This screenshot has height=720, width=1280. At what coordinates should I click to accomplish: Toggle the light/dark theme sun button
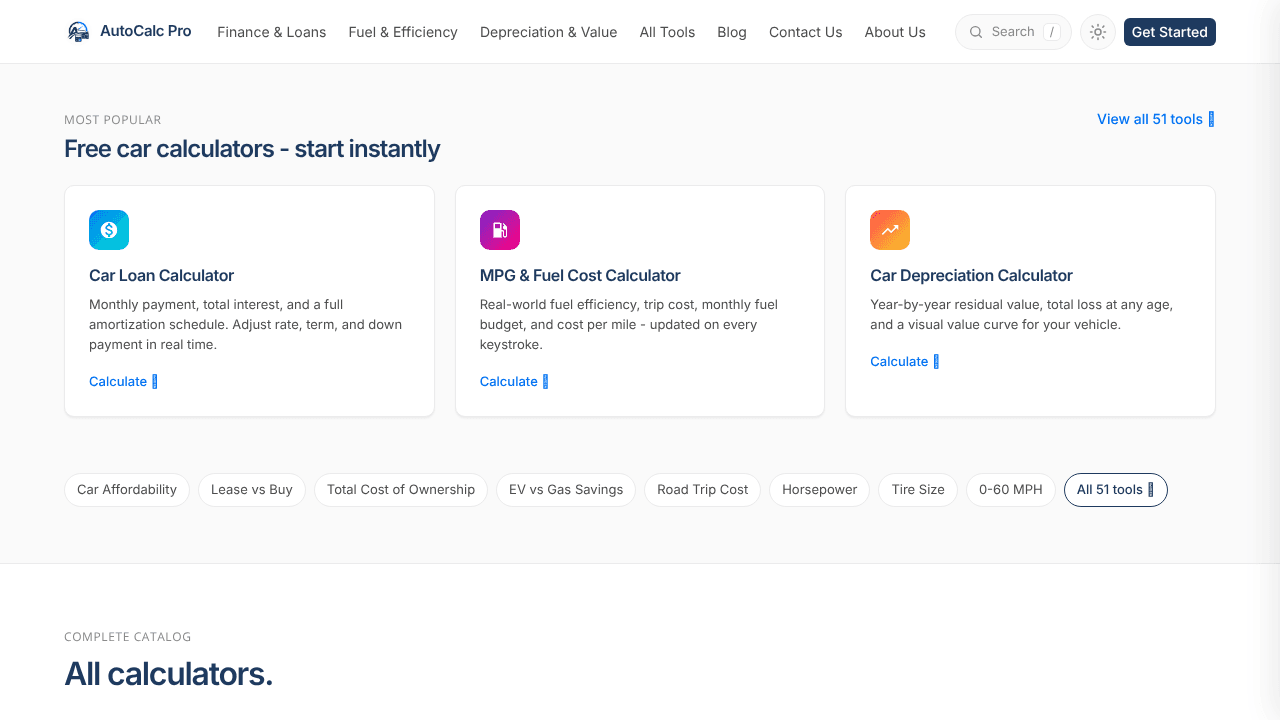(x=1098, y=32)
